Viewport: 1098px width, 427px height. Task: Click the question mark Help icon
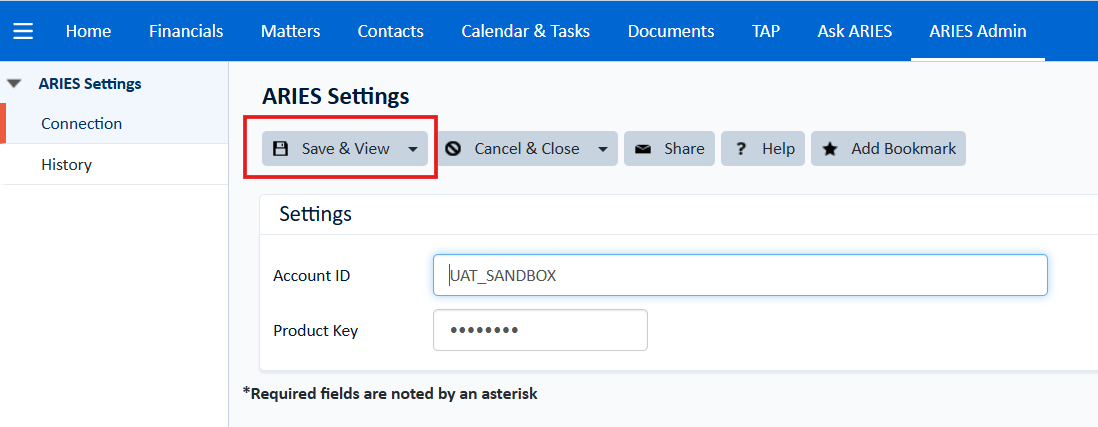click(741, 148)
